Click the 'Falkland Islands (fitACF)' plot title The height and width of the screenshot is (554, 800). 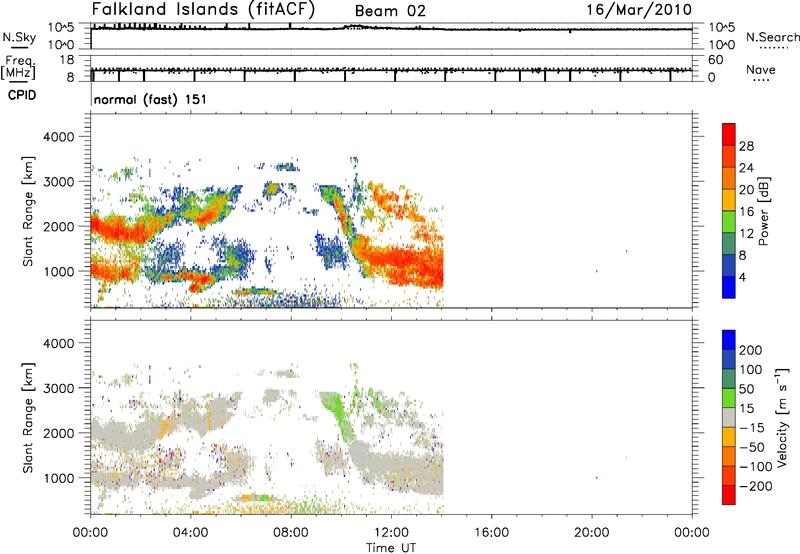(x=203, y=10)
